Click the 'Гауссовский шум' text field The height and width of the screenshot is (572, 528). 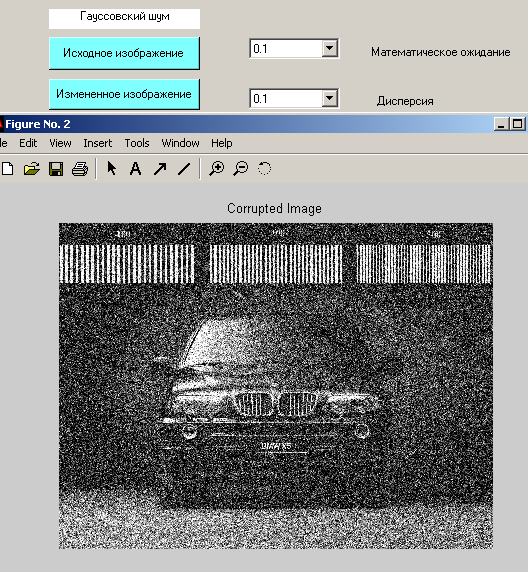[x=124, y=19]
